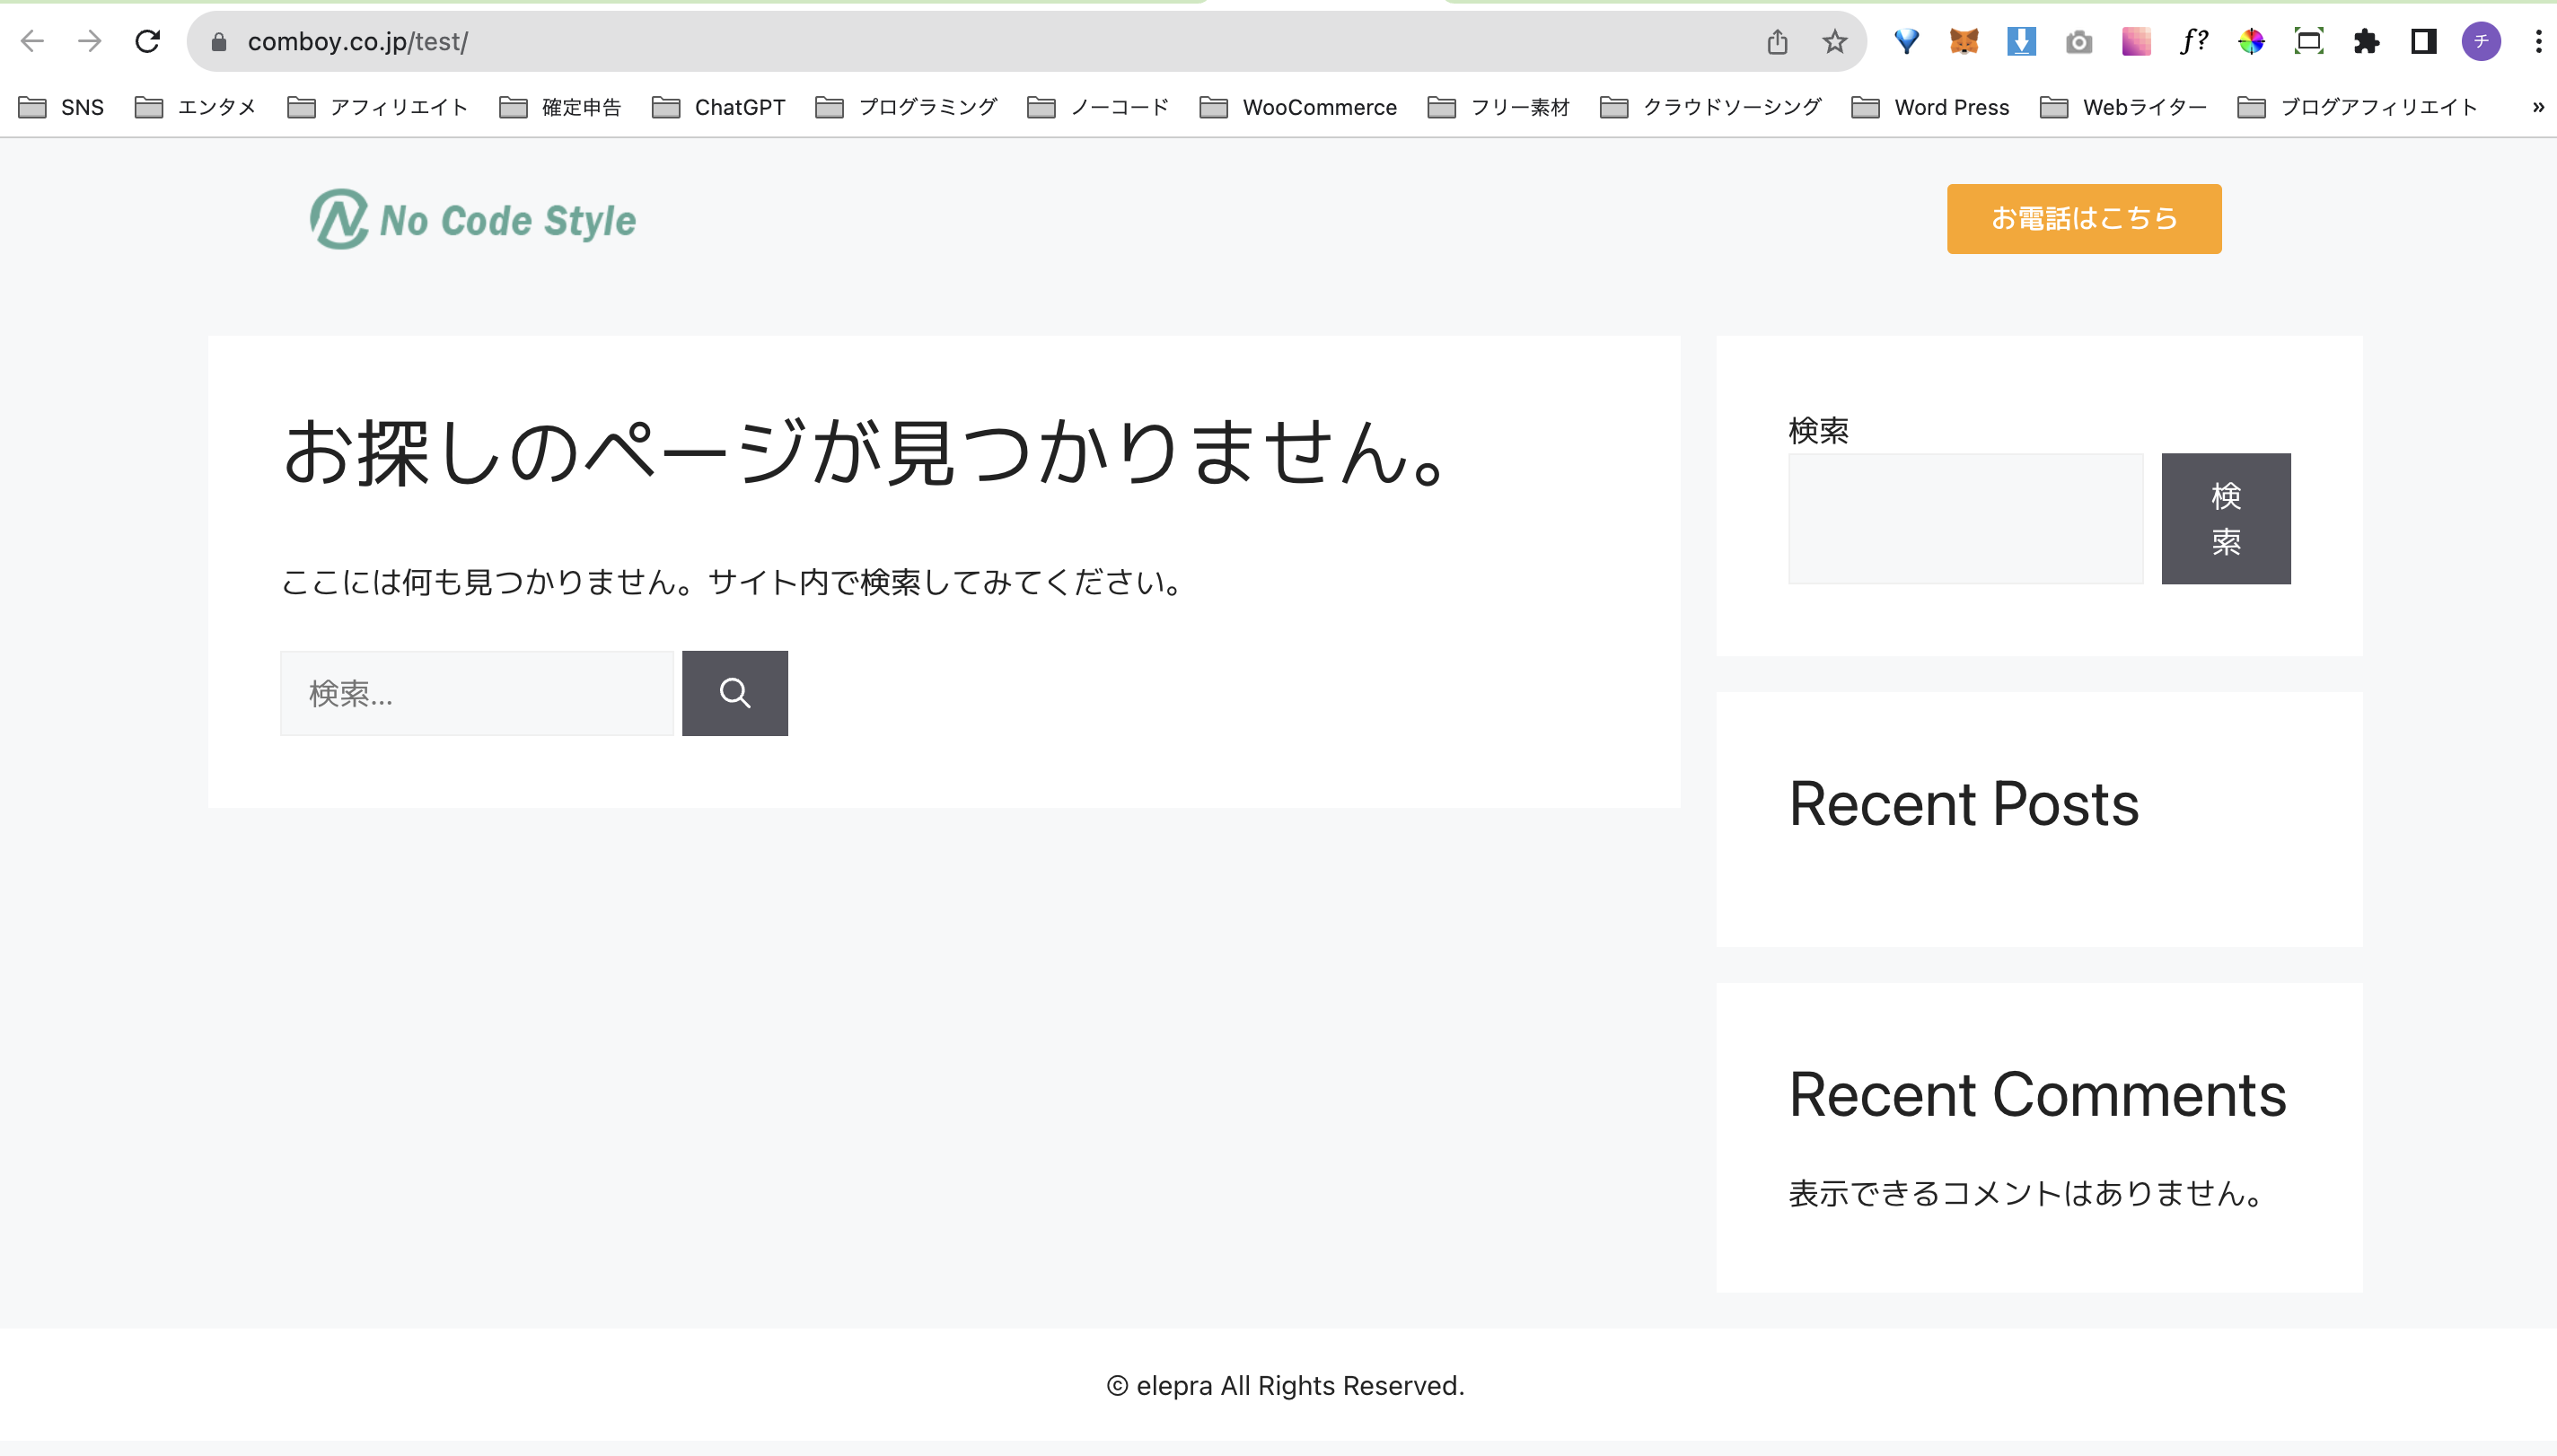Open the Extensions puzzle menu
2557x1456 pixels.
(2366, 41)
